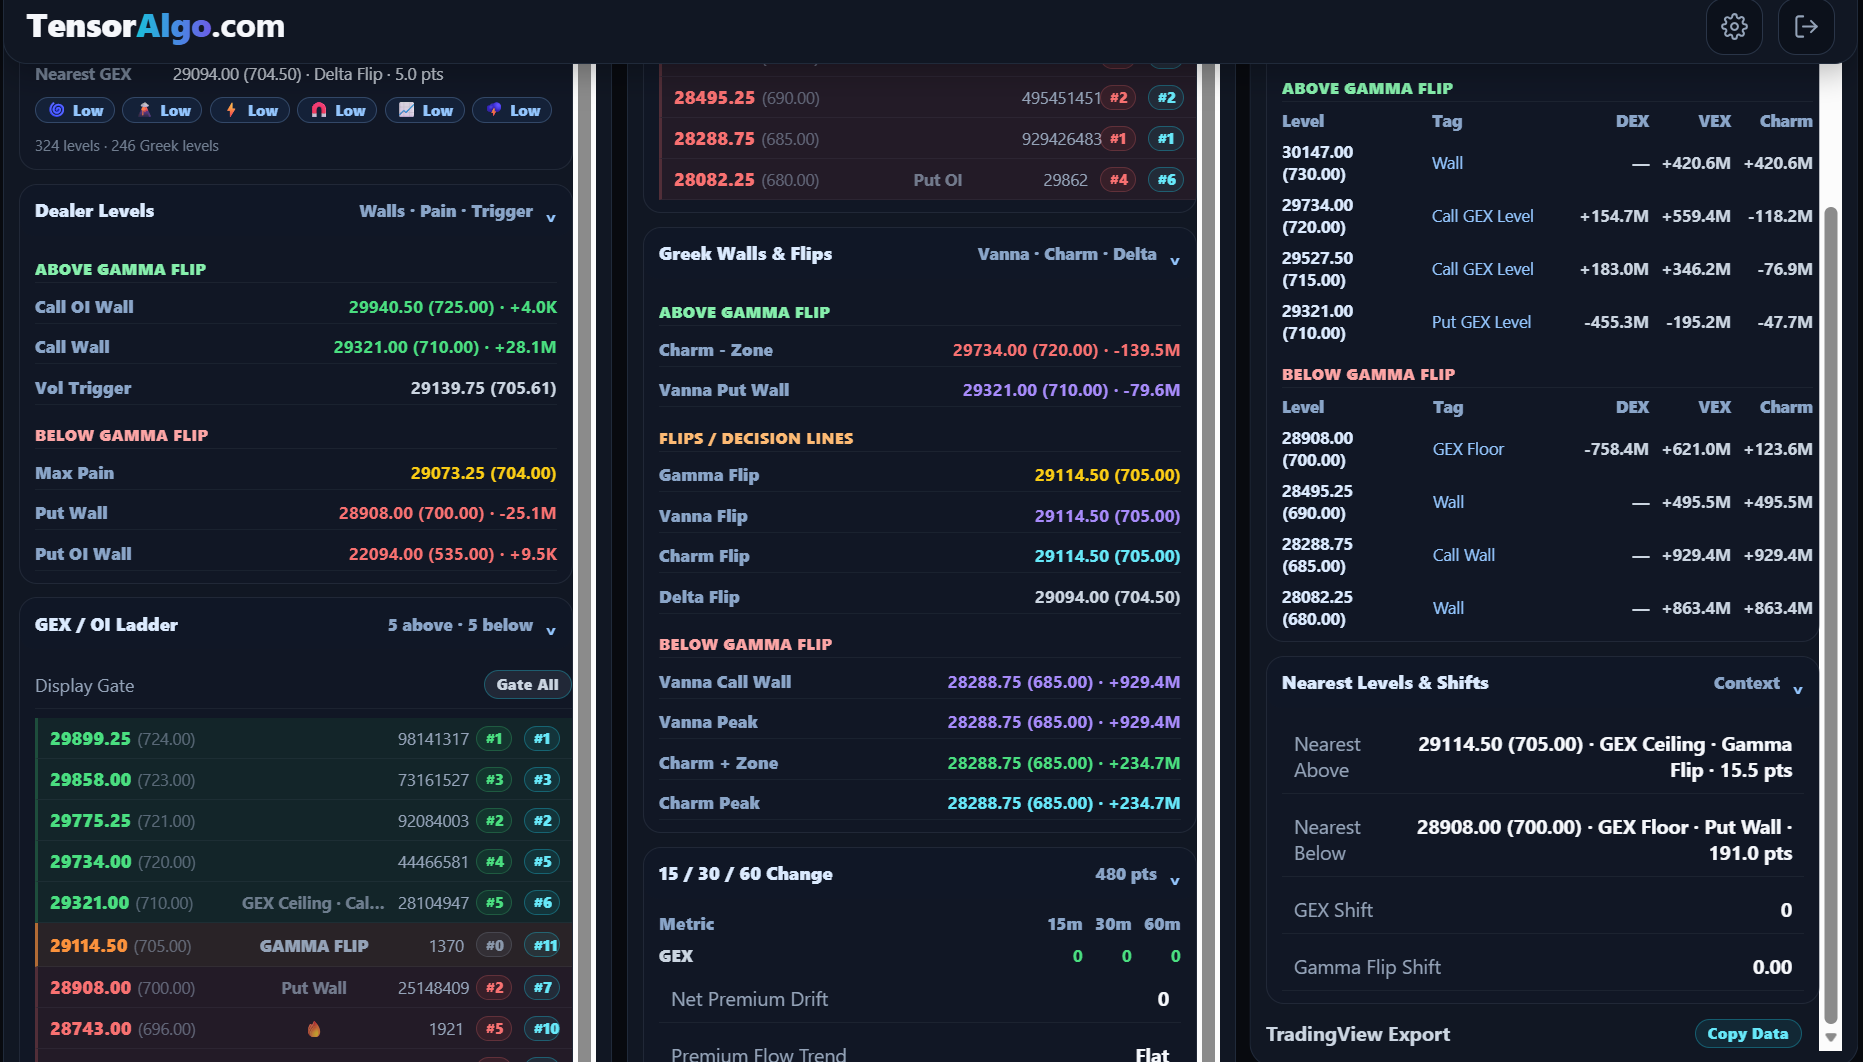This screenshot has height=1062, width=1863.
Task: Click the Nearest Below level text
Action: pyautogui.click(x=1604, y=840)
